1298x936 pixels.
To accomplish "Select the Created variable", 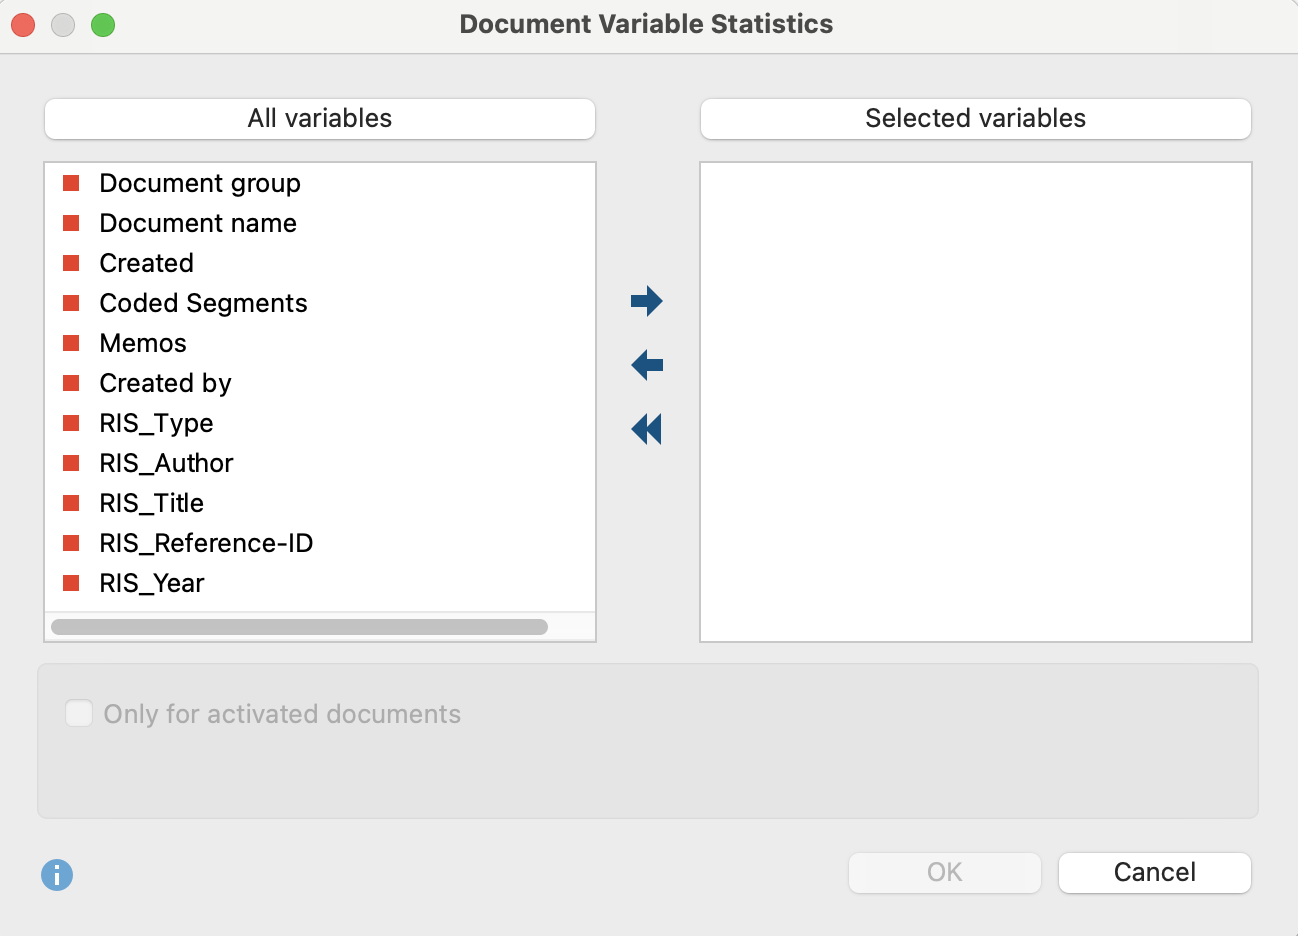I will pos(146,262).
